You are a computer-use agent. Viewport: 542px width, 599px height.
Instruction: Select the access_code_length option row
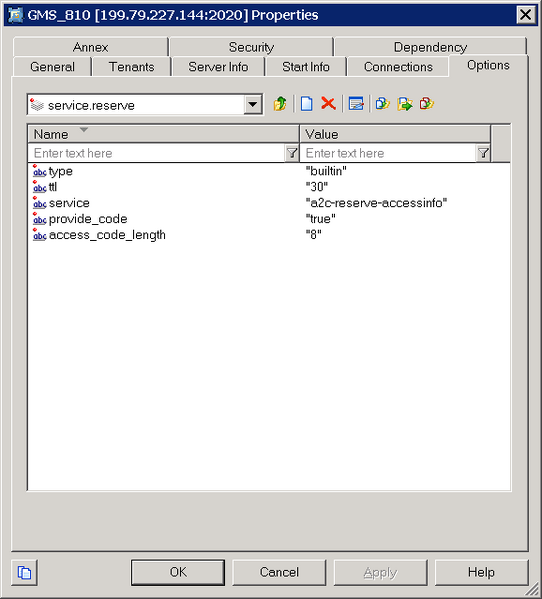click(269, 235)
